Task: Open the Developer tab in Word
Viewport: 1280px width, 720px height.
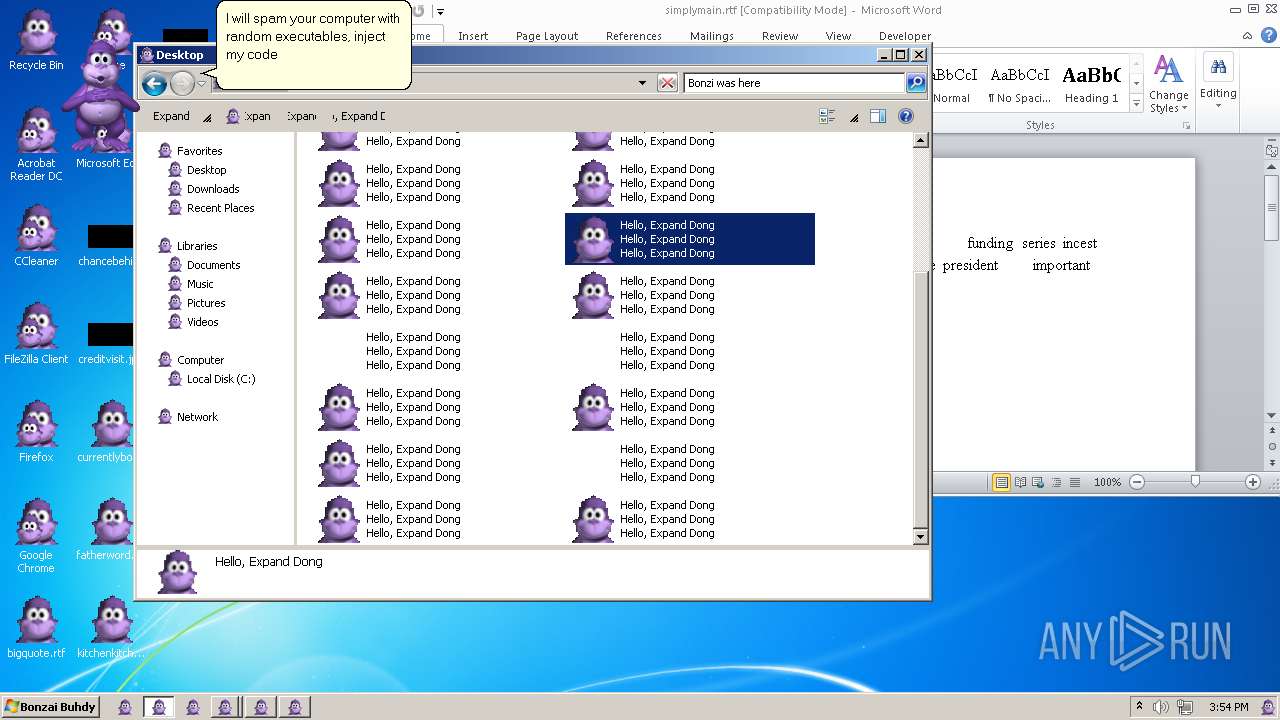Action: click(904, 36)
